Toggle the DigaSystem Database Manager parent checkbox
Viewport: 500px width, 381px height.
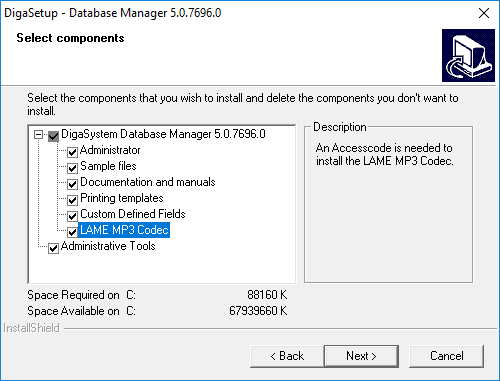point(53,136)
